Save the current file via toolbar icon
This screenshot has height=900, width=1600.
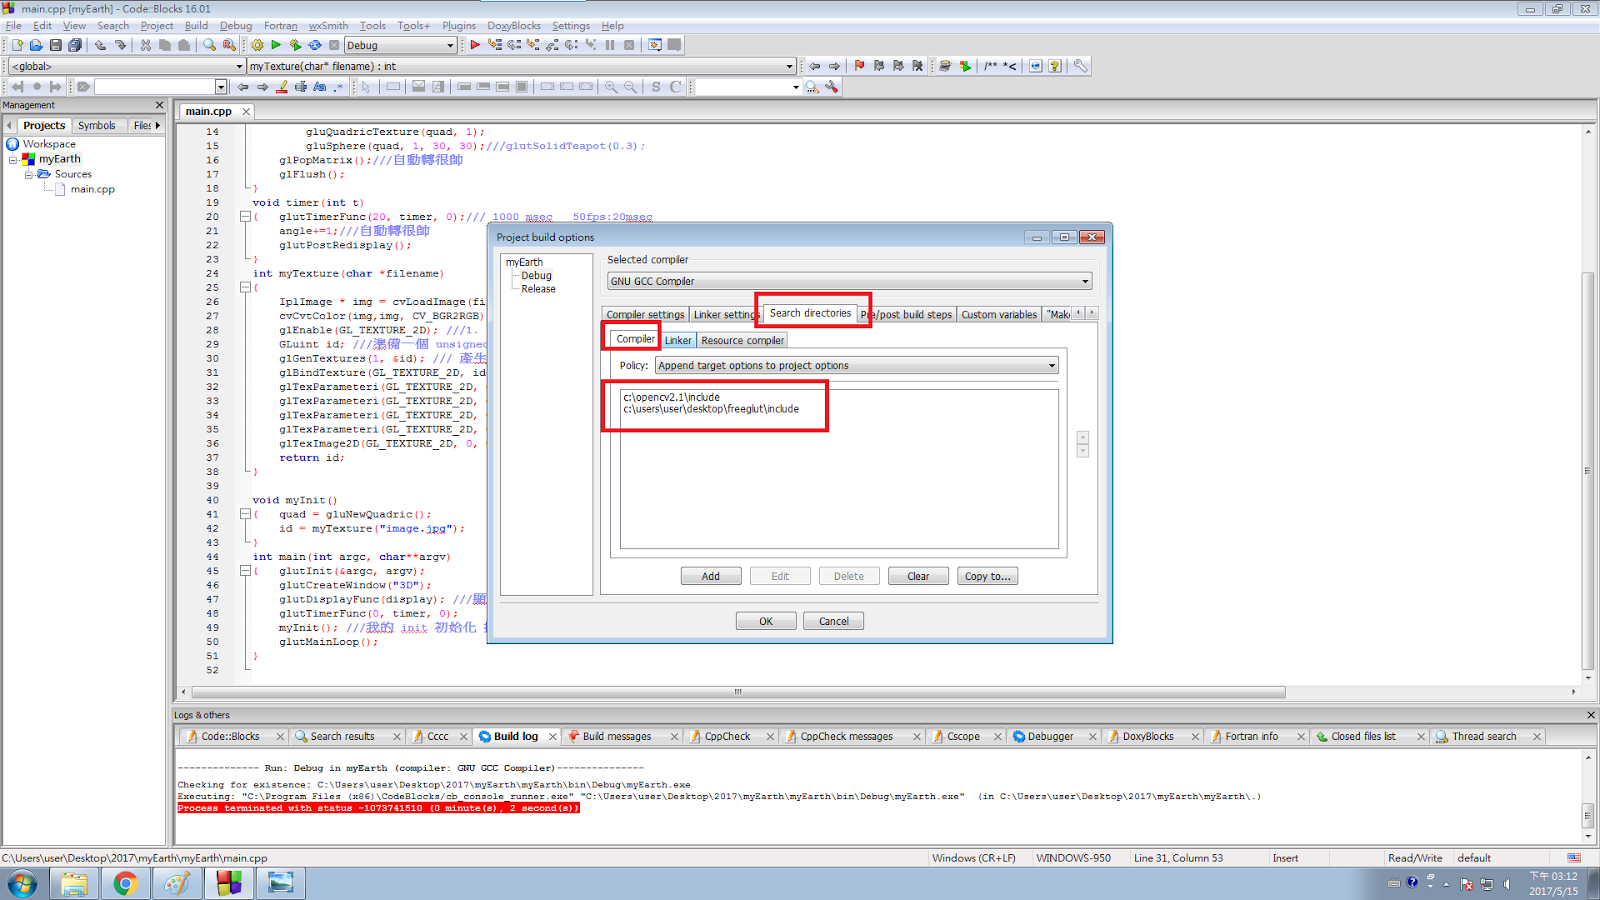pyautogui.click(x=56, y=45)
